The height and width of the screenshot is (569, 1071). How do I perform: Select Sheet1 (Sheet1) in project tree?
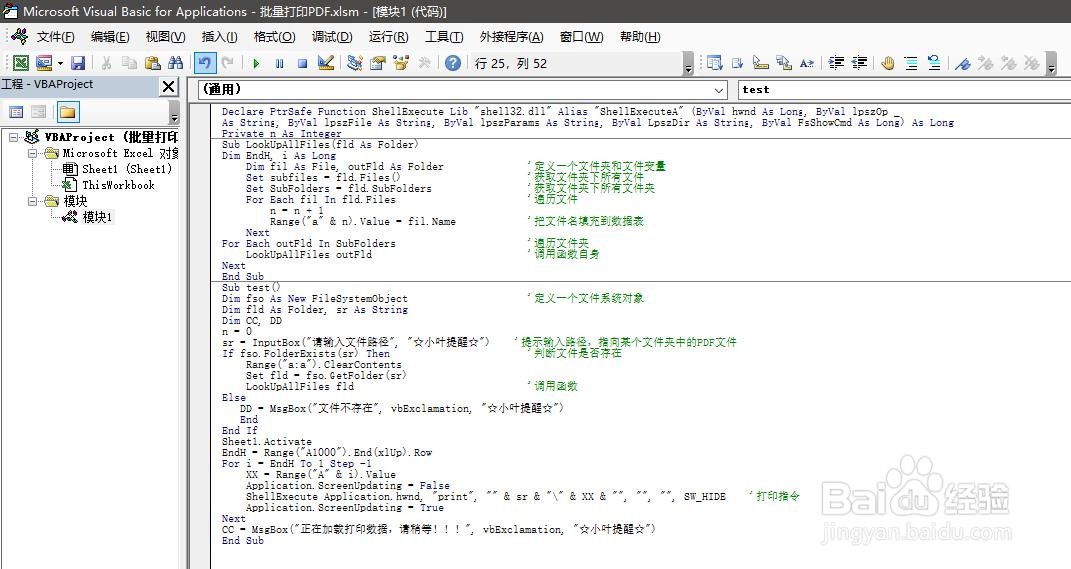pos(126,169)
